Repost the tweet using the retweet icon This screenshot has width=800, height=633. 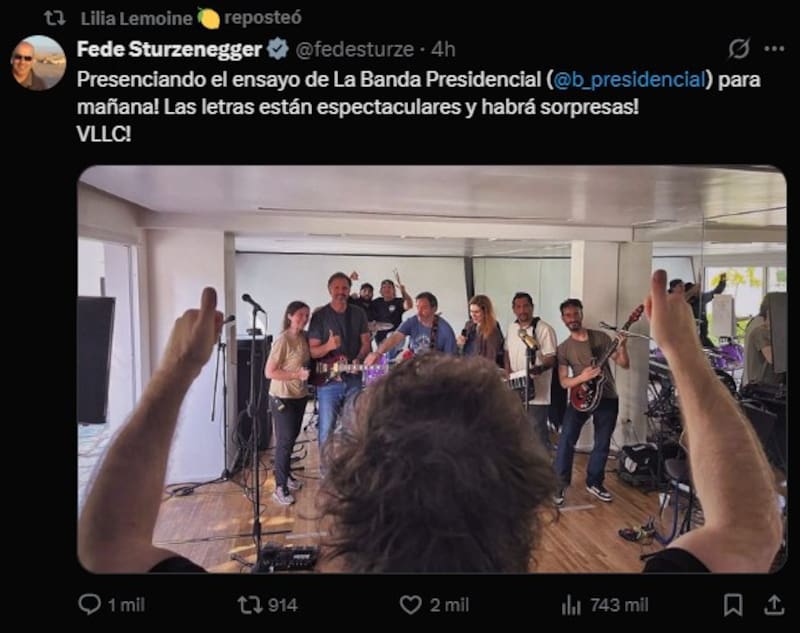(x=249, y=604)
